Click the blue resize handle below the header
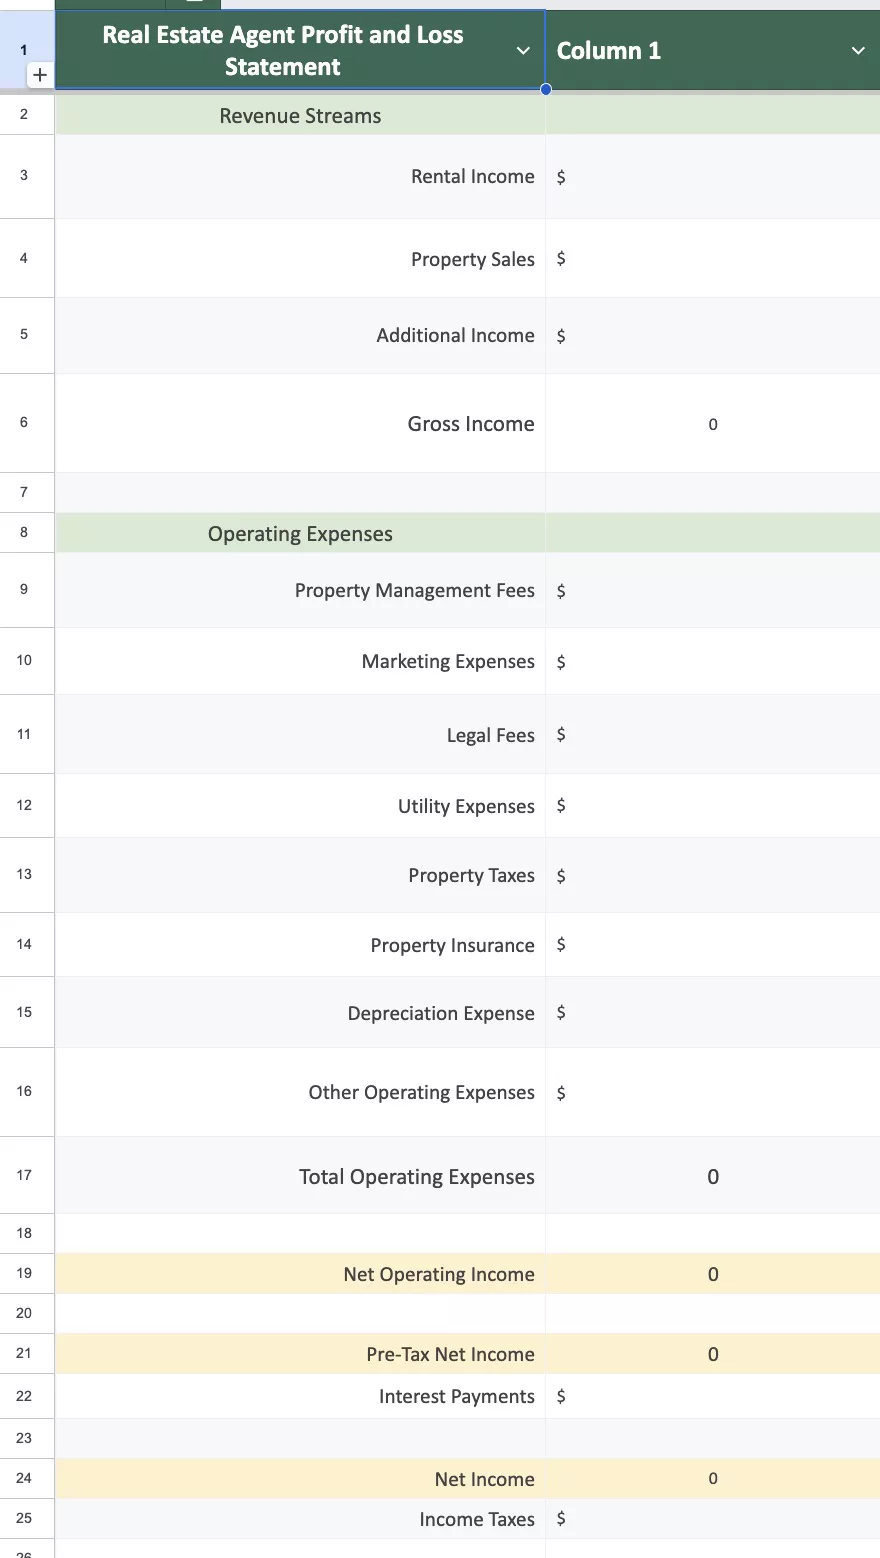The height and width of the screenshot is (1558, 880). coord(545,89)
